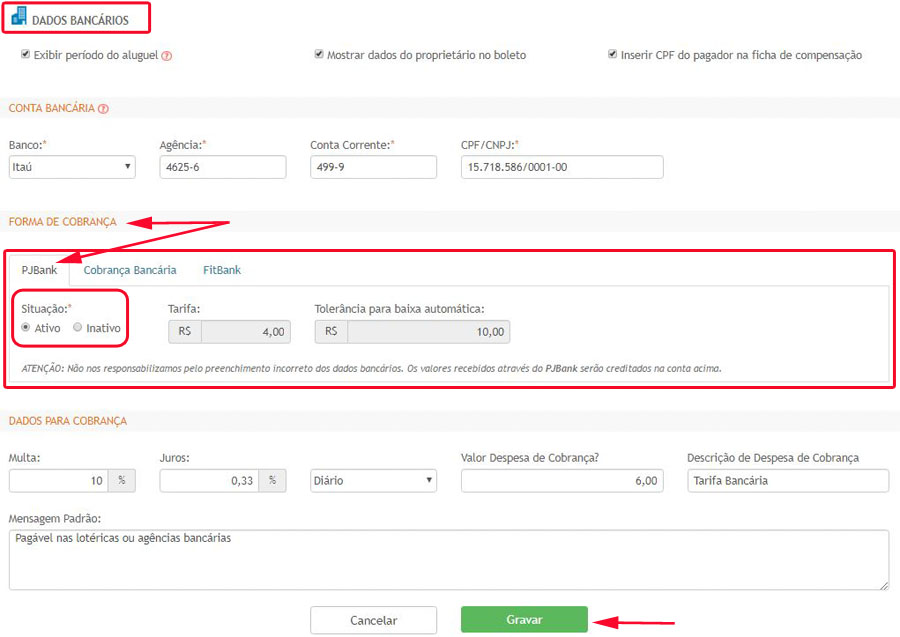The width and height of the screenshot is (900, 637).
Task: Click help icon next to Exibir período do aluguel
Action: click(x=167, y=56)
